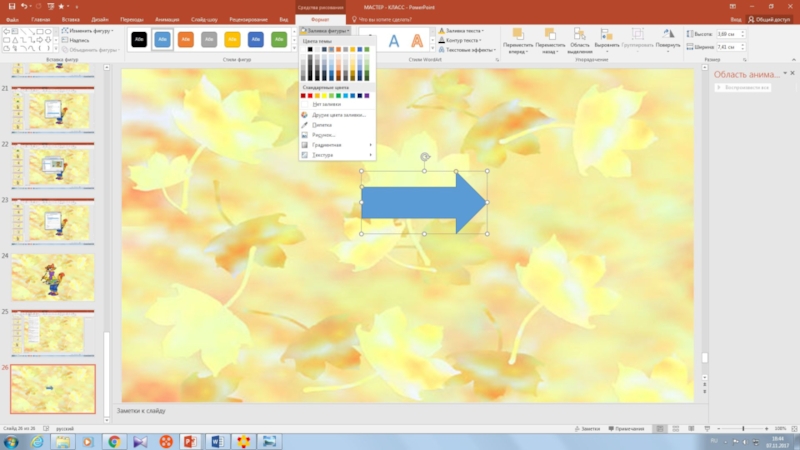Open Выровнять align objects menu
800x450 pixels.
click(x=607, y=41)
